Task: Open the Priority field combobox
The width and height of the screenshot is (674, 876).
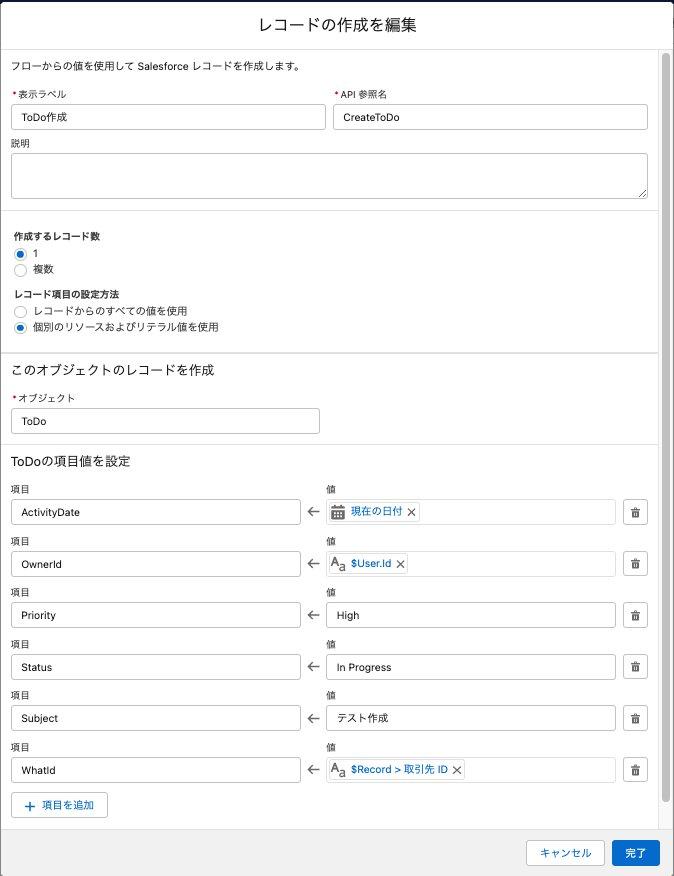Action: coord(156,615)
